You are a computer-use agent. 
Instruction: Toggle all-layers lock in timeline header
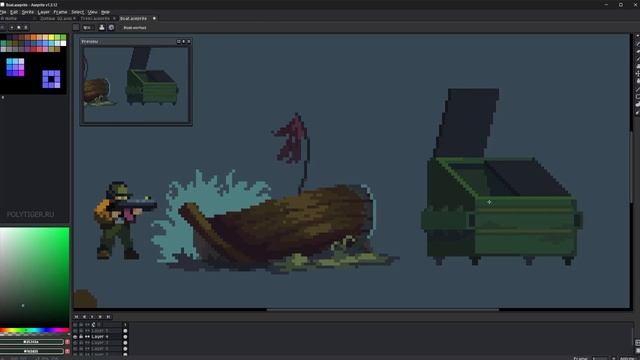coord(81,325)
